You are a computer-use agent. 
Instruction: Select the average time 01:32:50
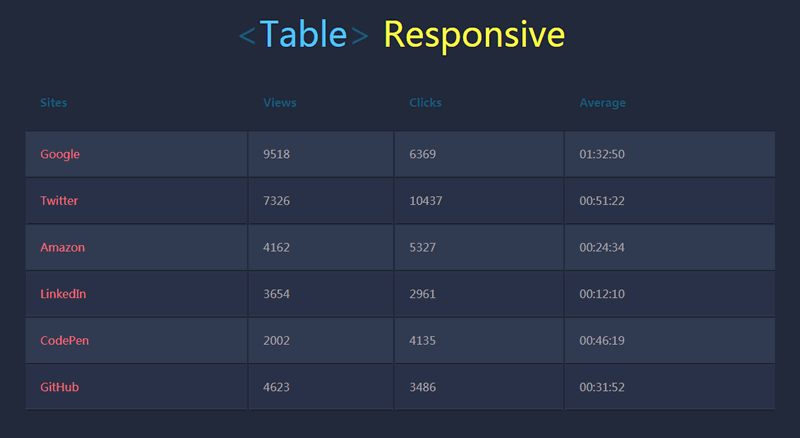click(602, 154)
